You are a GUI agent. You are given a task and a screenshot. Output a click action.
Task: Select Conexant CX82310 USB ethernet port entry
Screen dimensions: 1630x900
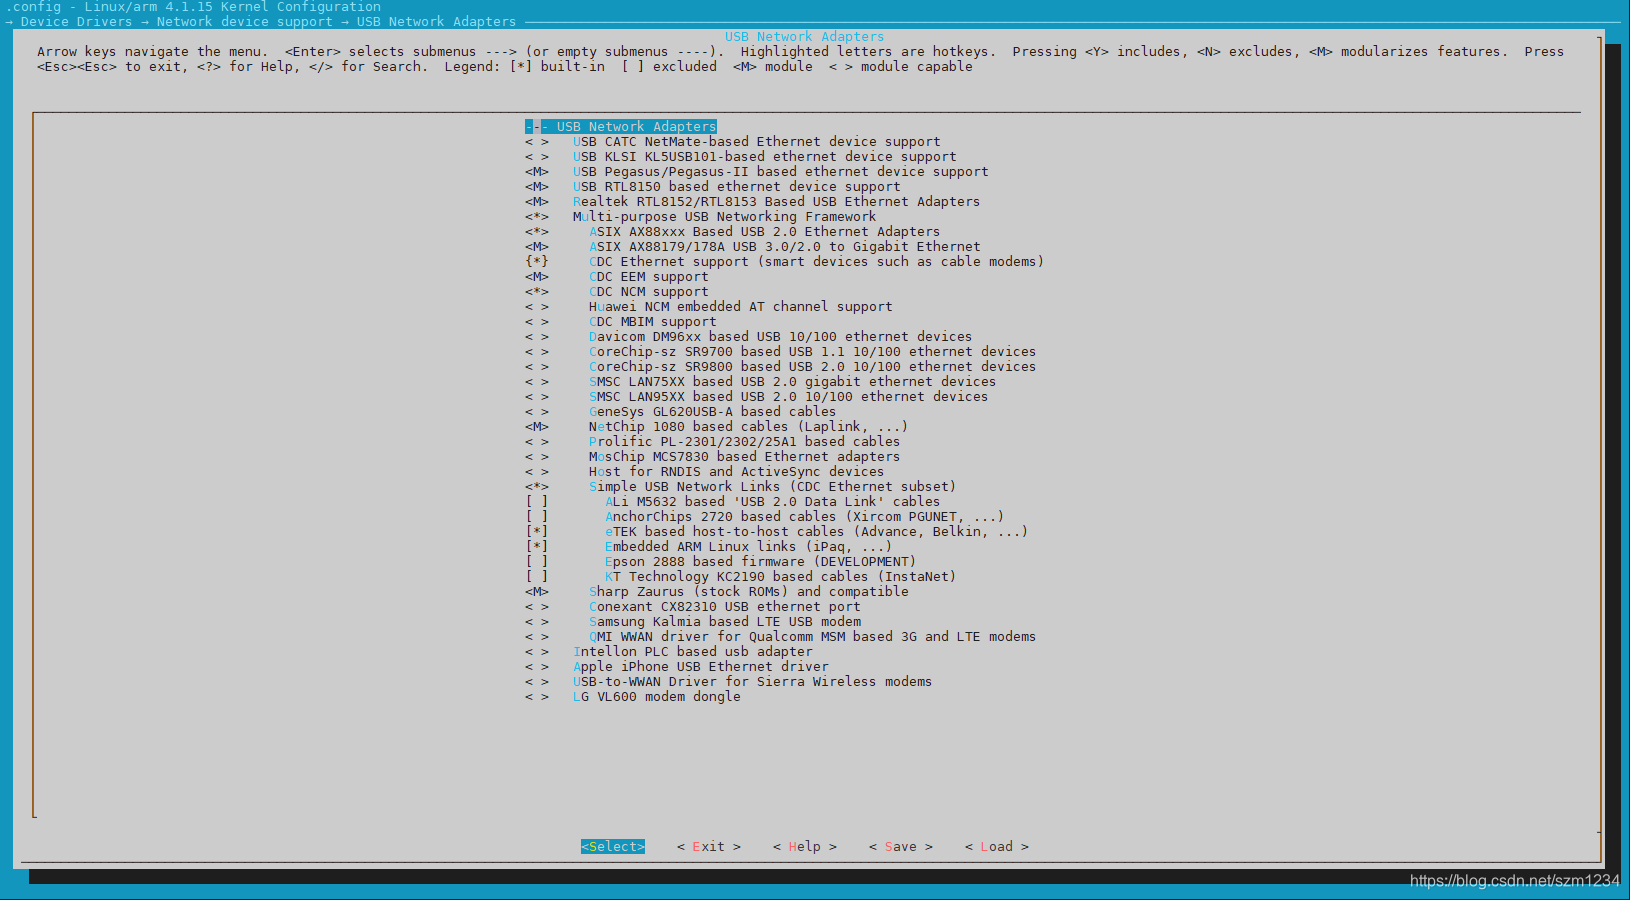coord(725,607)
